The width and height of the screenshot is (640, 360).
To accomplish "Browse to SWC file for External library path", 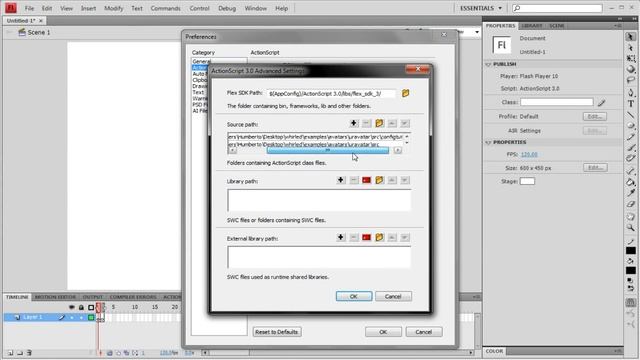I will [x=367, y=237].
